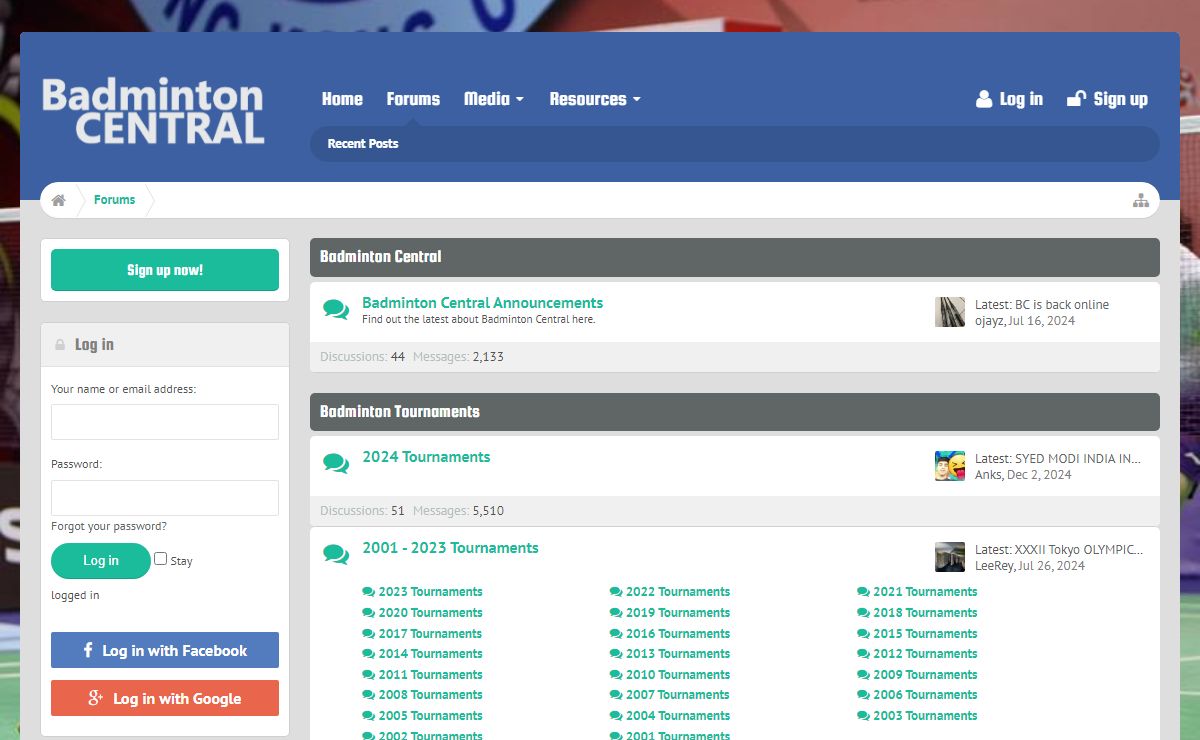Expand the Media dropdown menu
This screenshot has width=1200, height=740.
click(x=493, y=99)
